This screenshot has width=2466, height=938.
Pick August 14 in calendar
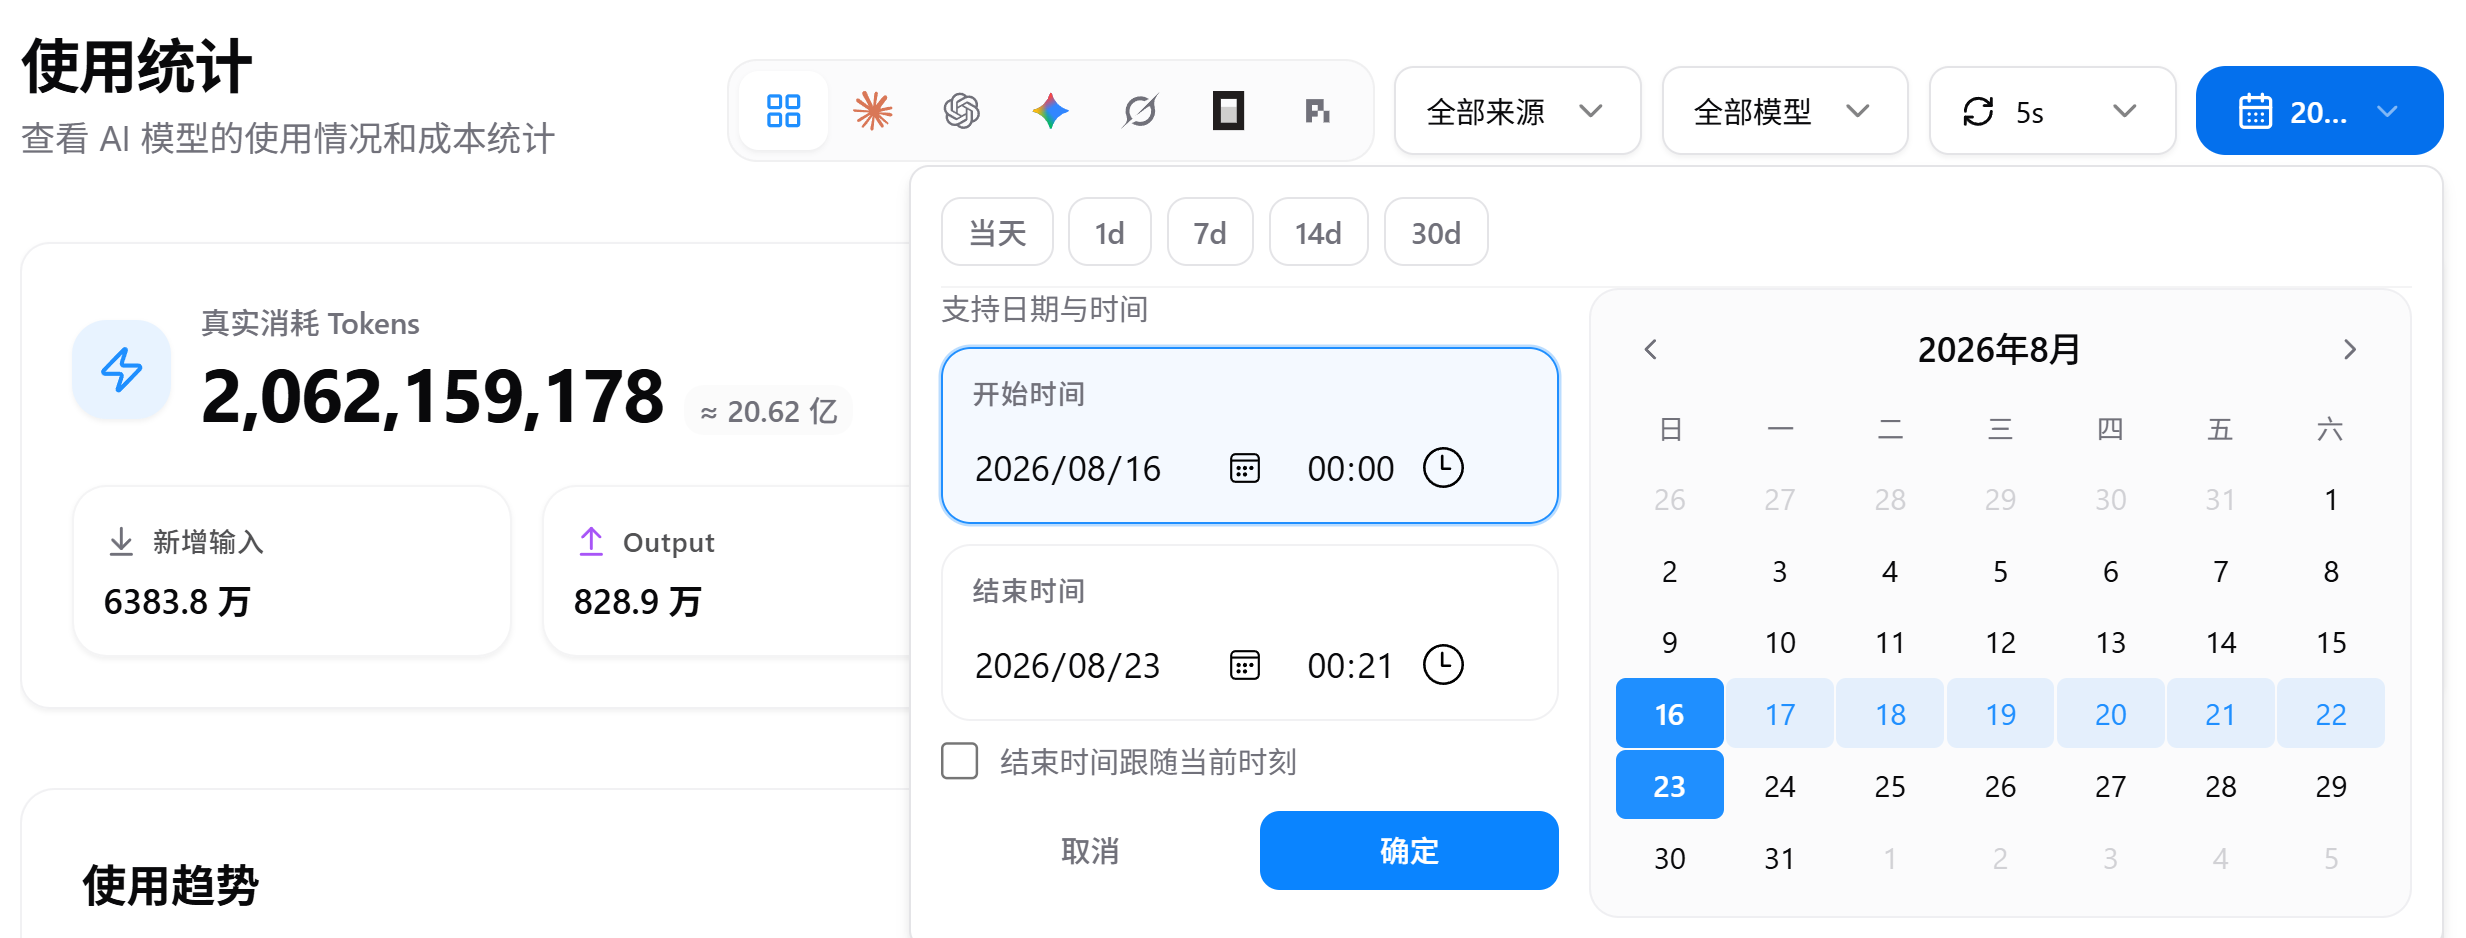pyautogui.click(x=2220, y=642)
